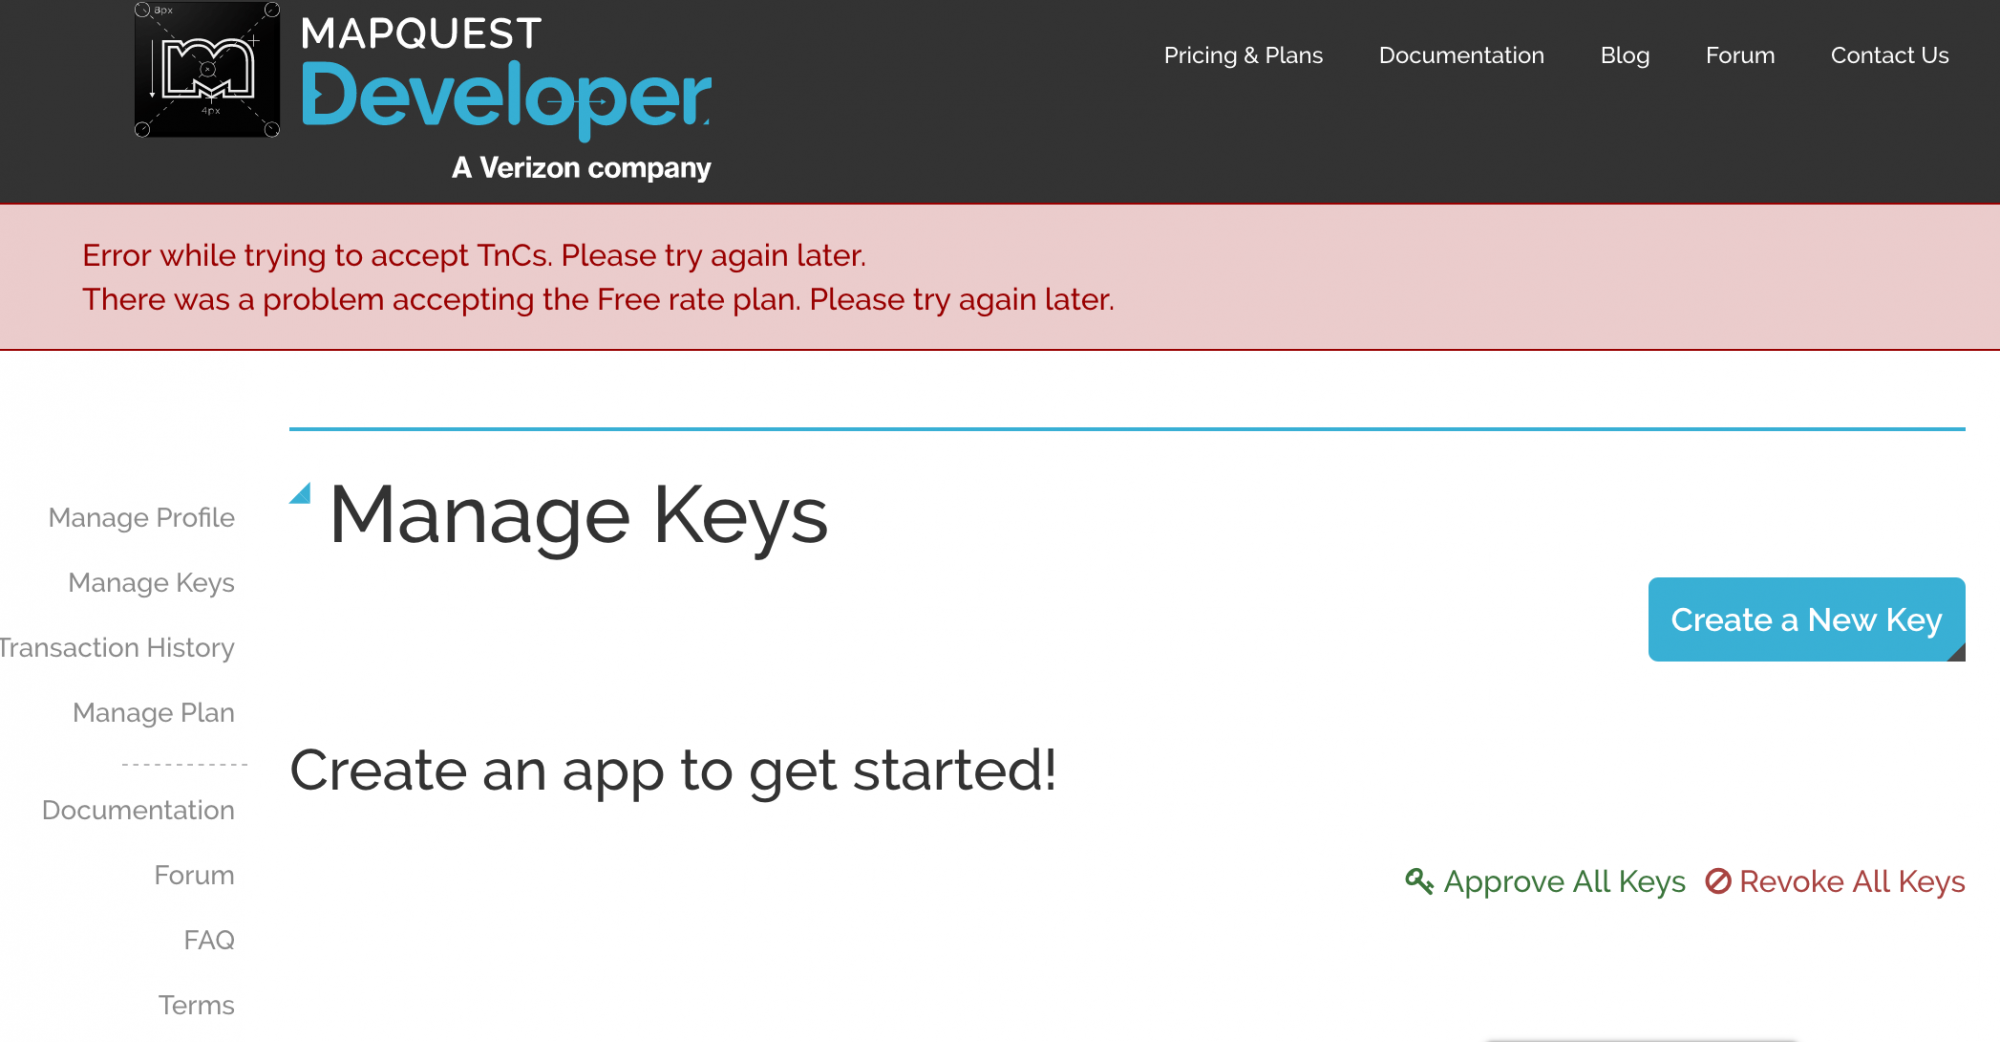Image resolution: width=2000 pixels, height=1042 pixels.
Task: Open Pricing & Plans in top navigation
Action: pyautogui.click(x=1243, y=55)
